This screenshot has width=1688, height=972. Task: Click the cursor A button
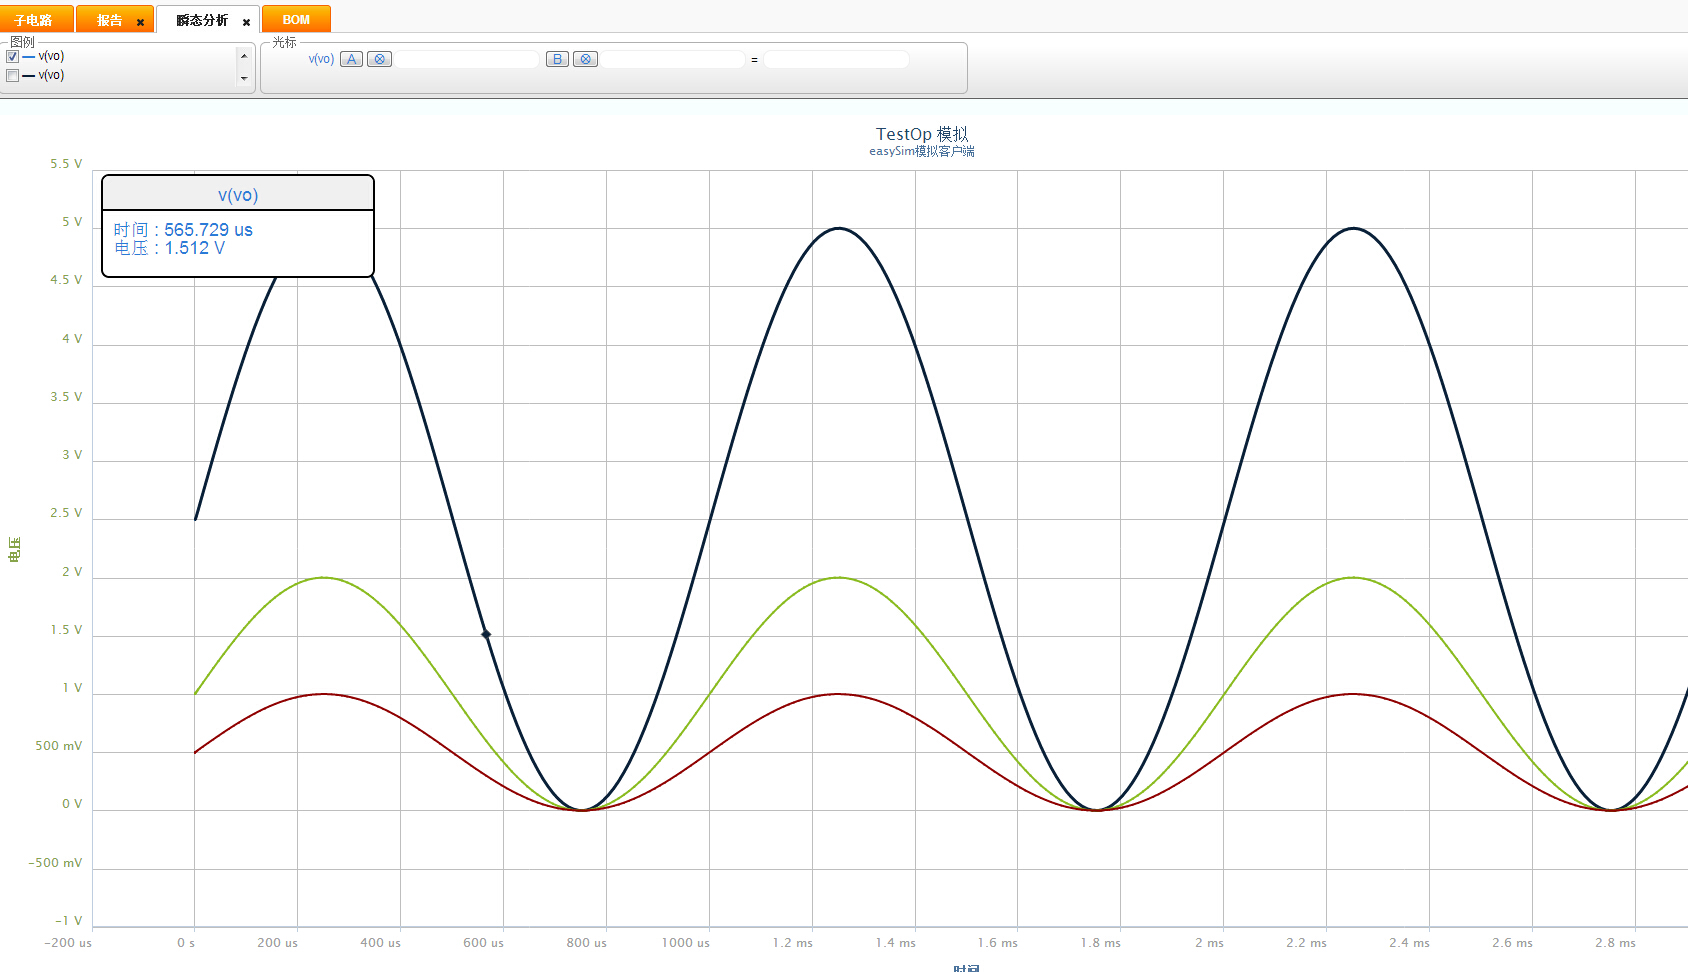coord(351,59)
